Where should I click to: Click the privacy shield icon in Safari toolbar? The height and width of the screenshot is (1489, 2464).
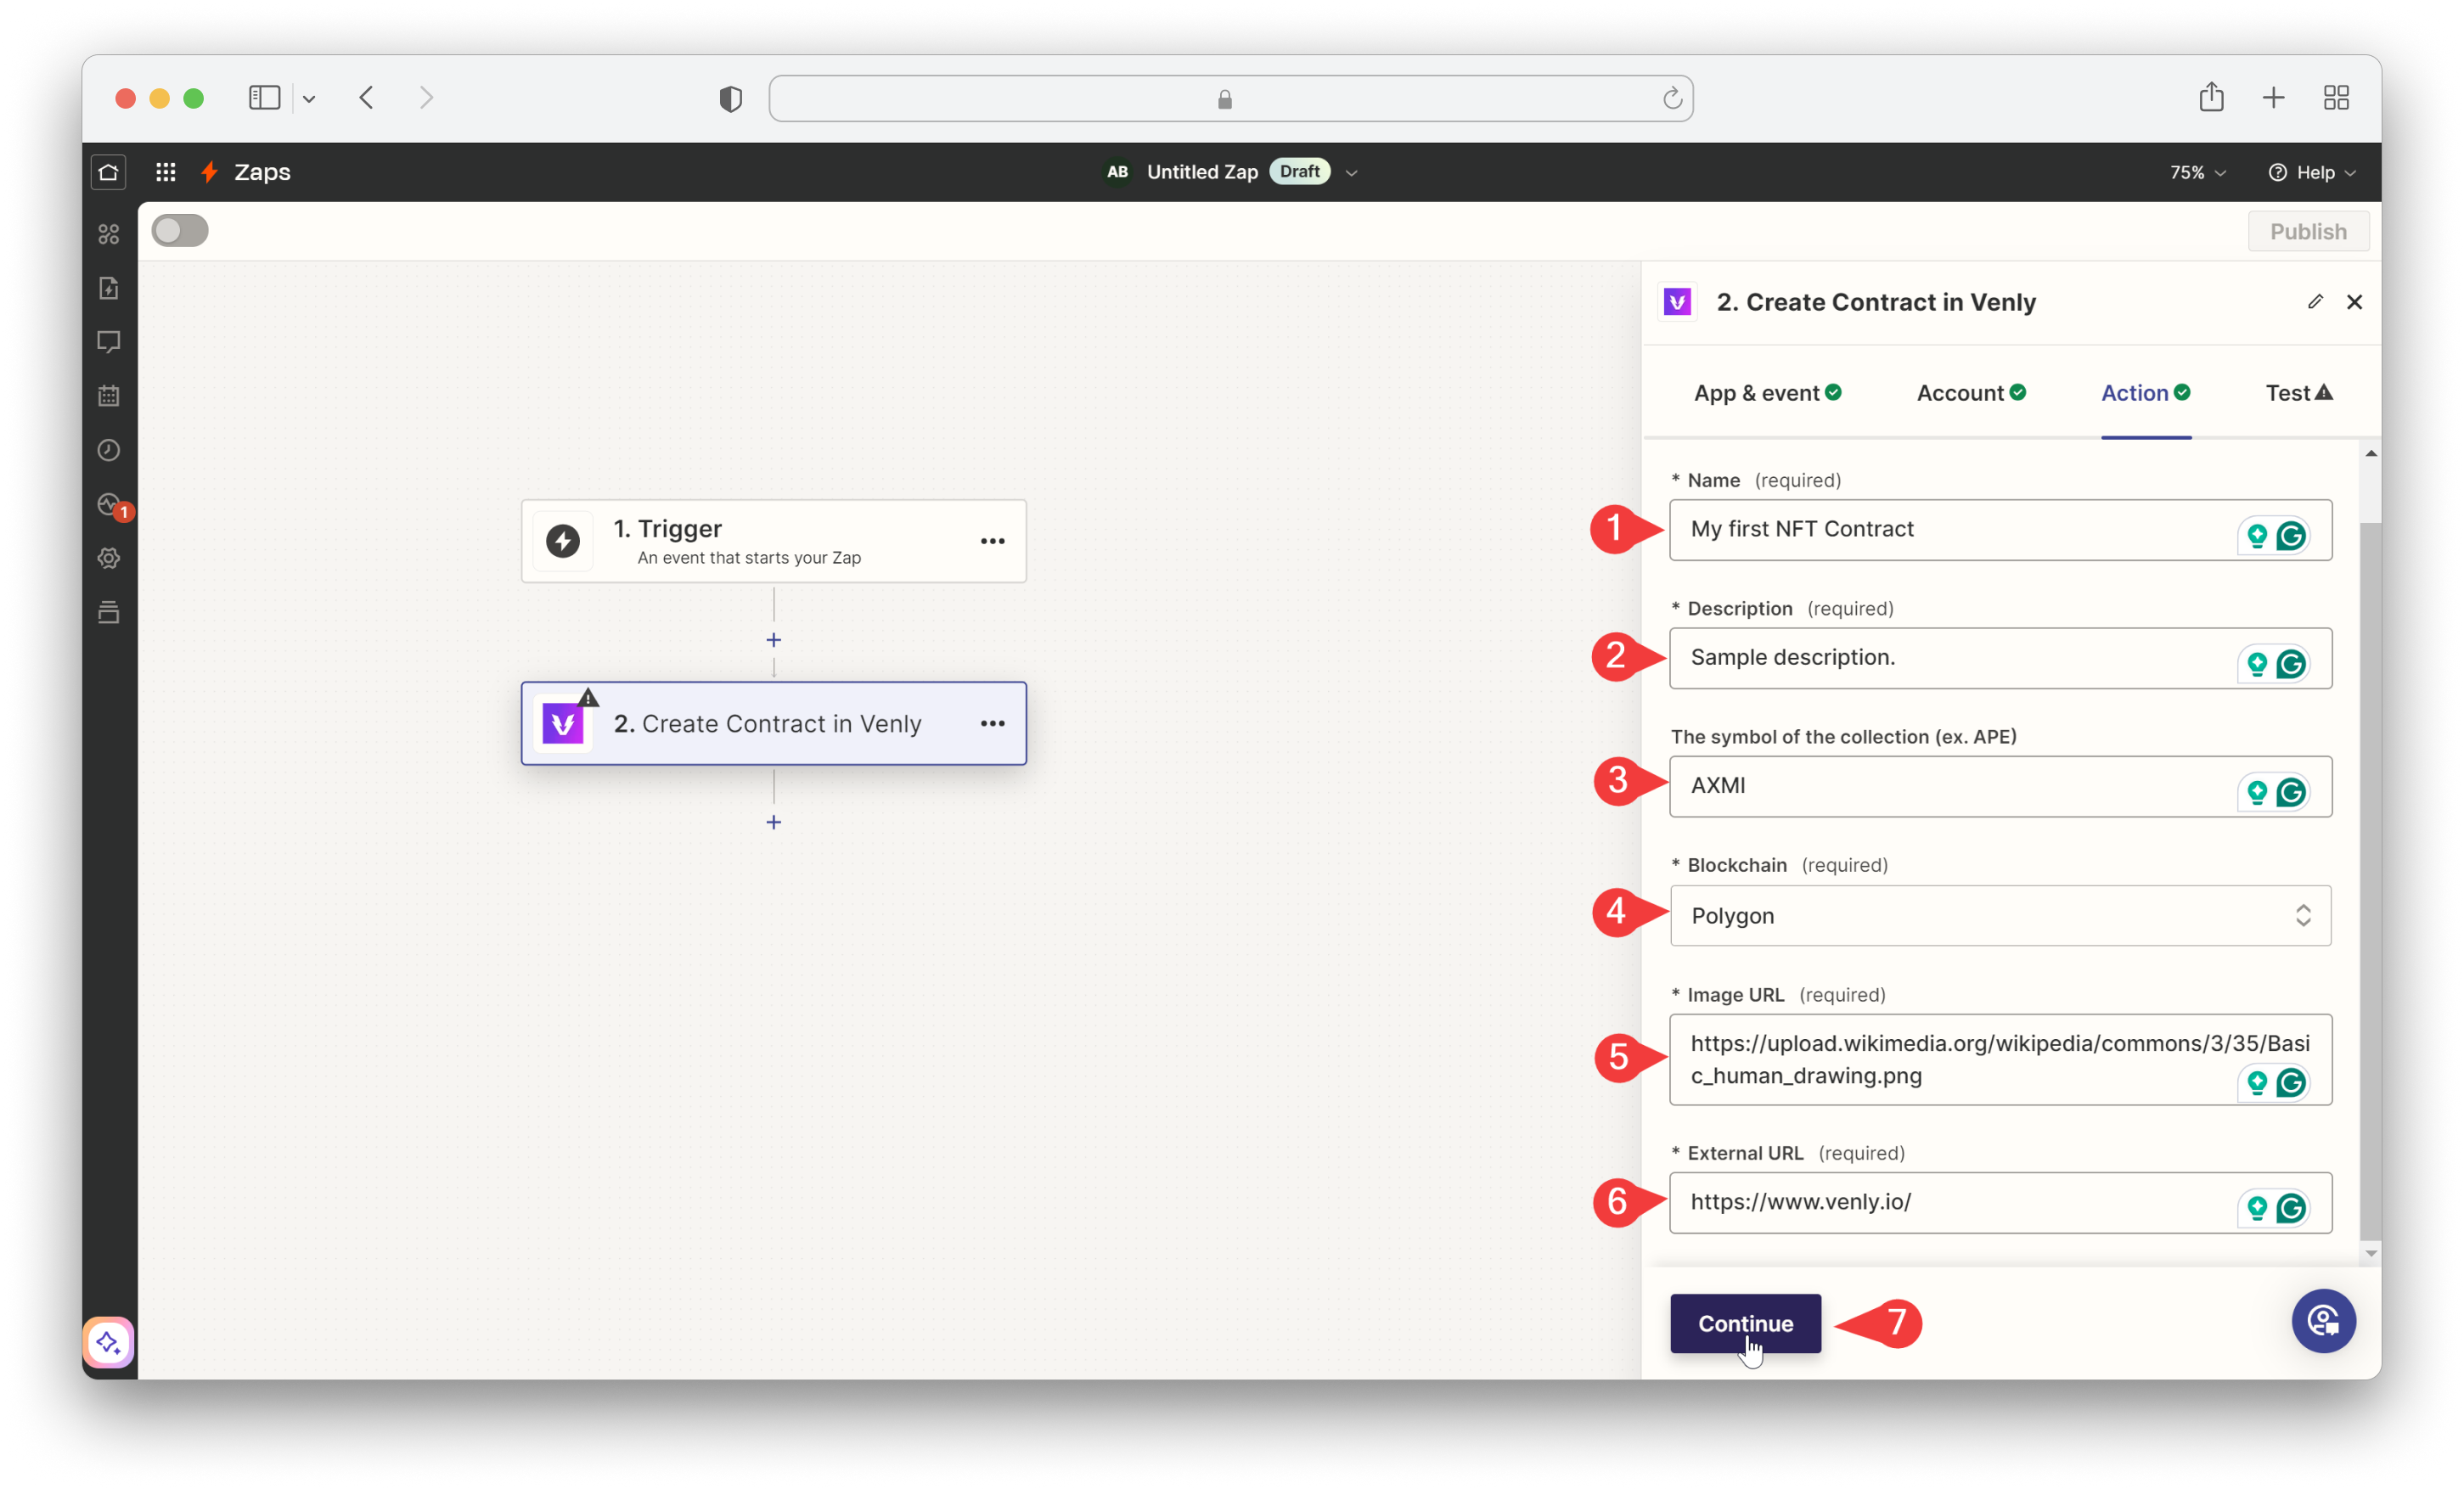click(731, 98)
